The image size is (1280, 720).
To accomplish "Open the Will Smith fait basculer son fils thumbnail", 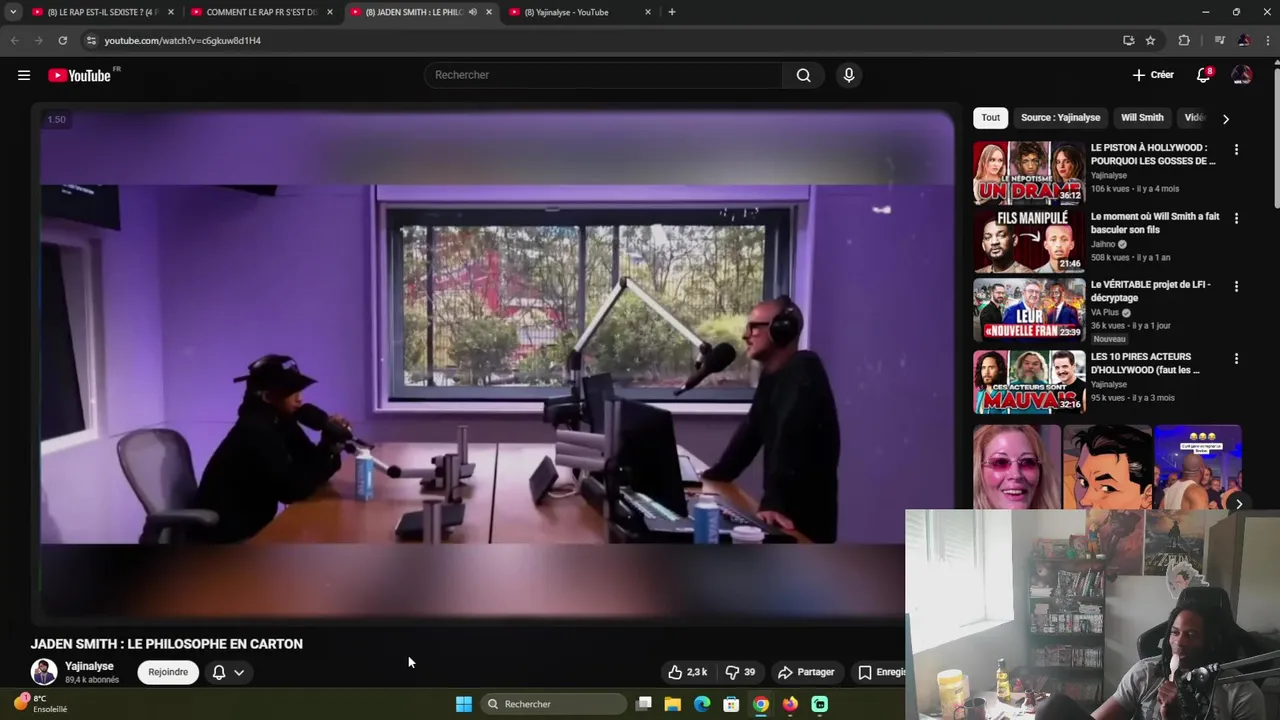I will coord(1029,241).
